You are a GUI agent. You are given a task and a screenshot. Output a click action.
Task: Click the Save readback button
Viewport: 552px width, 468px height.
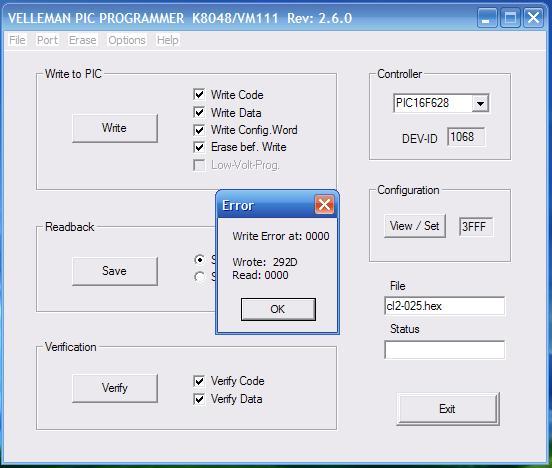(115, 271)
